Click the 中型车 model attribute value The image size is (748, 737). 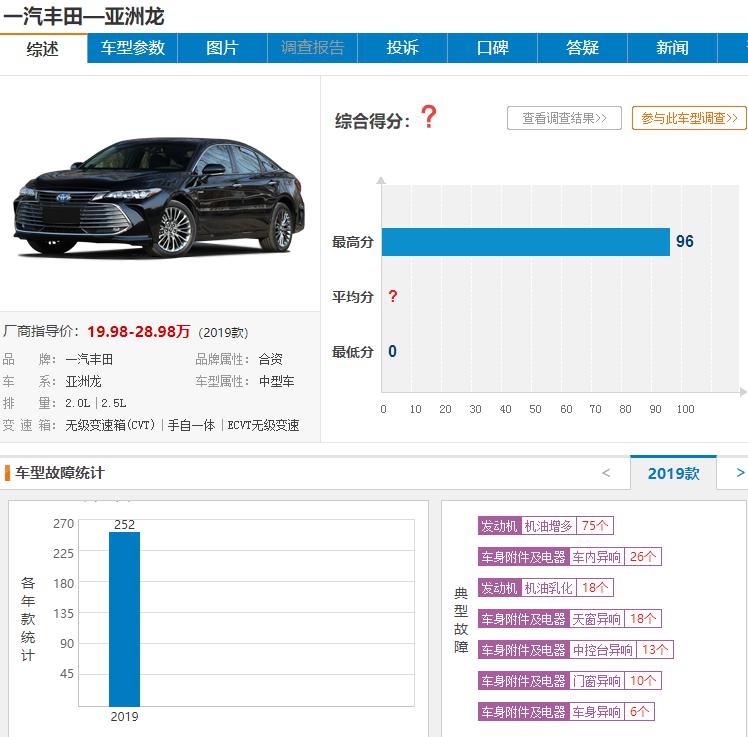click(277, 381)
